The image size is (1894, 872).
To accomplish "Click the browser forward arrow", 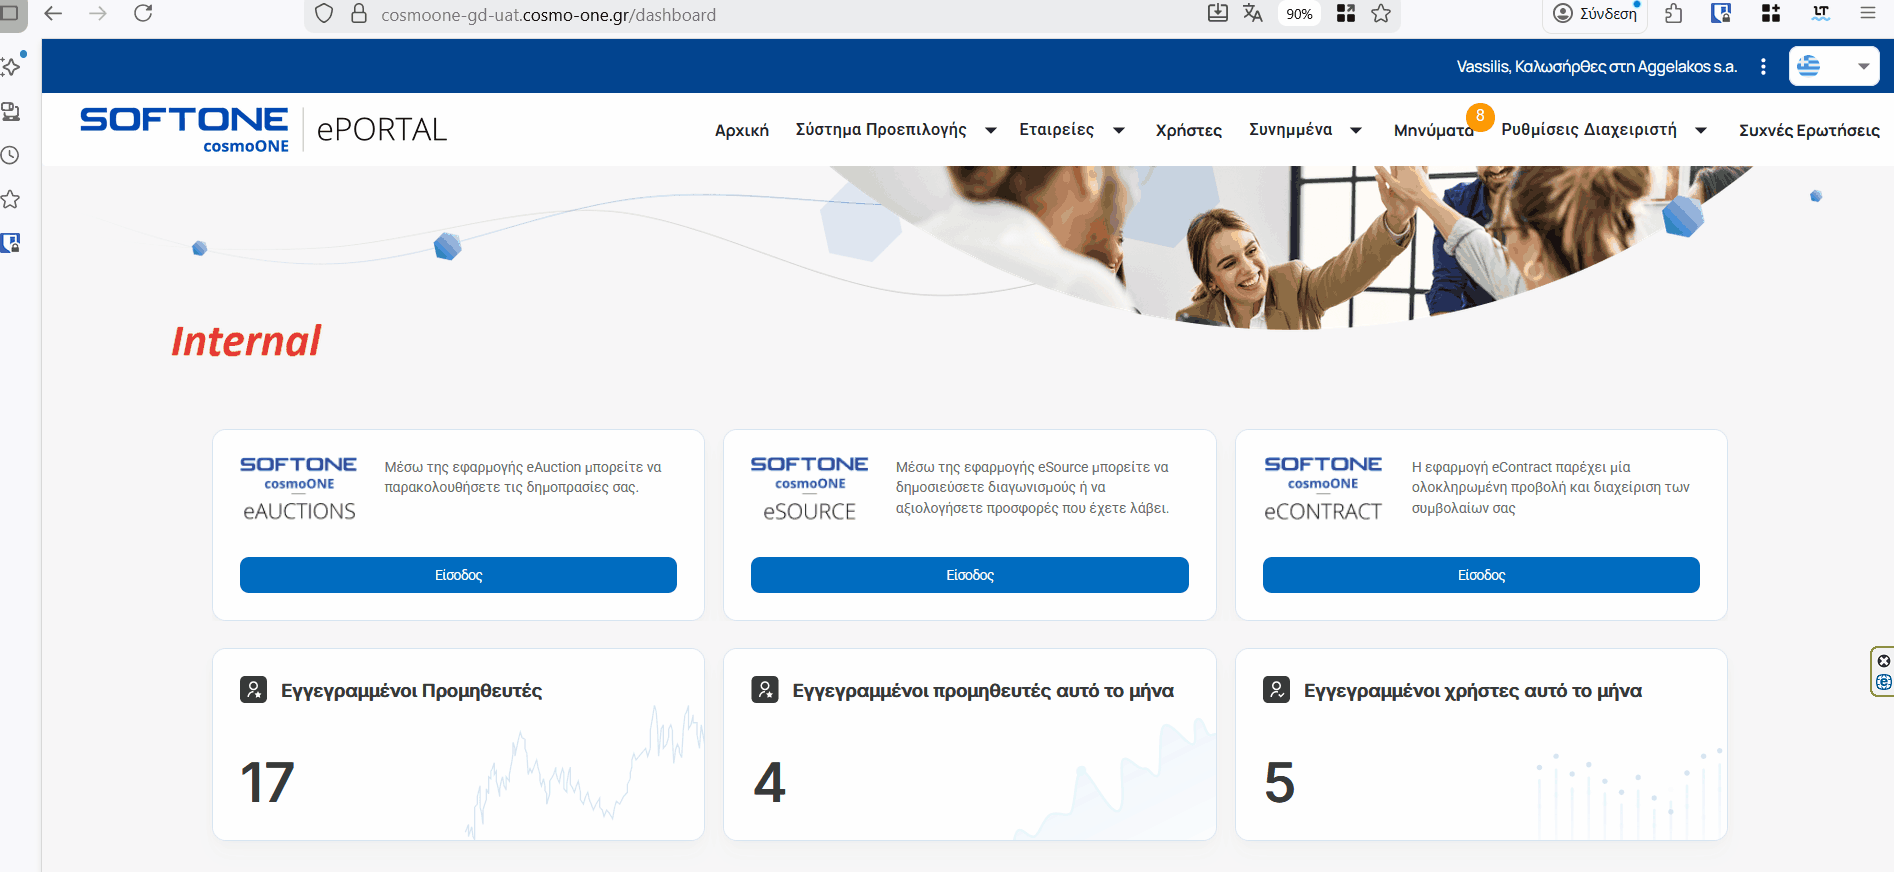I will click(98, 14).
